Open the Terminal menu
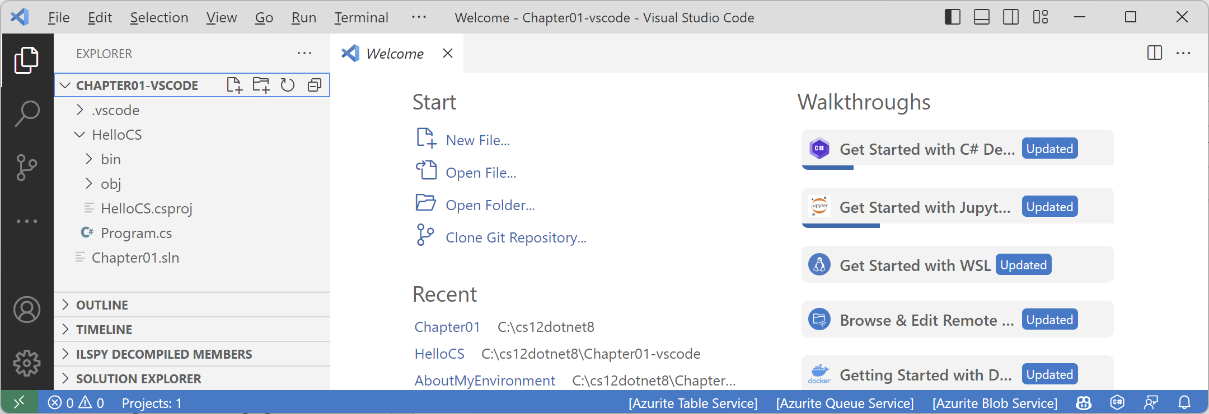Viewport: 1209px width, 414px height. click(x=362, y=17)
